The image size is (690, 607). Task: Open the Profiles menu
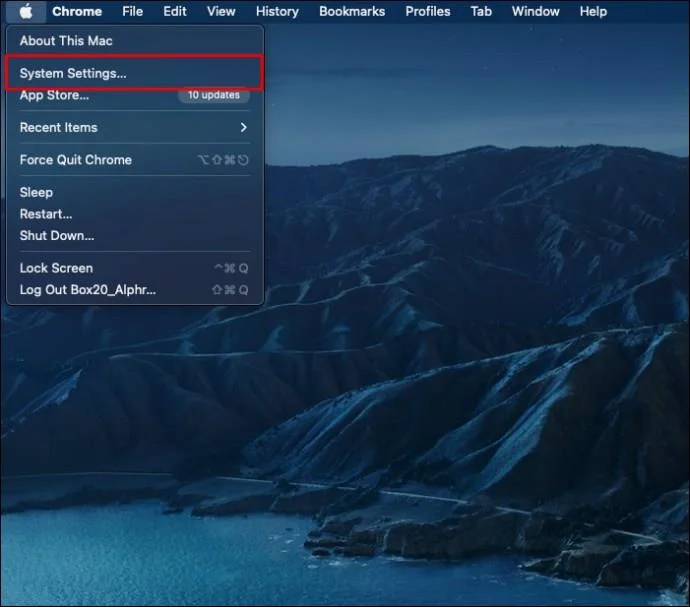point(428,11)
